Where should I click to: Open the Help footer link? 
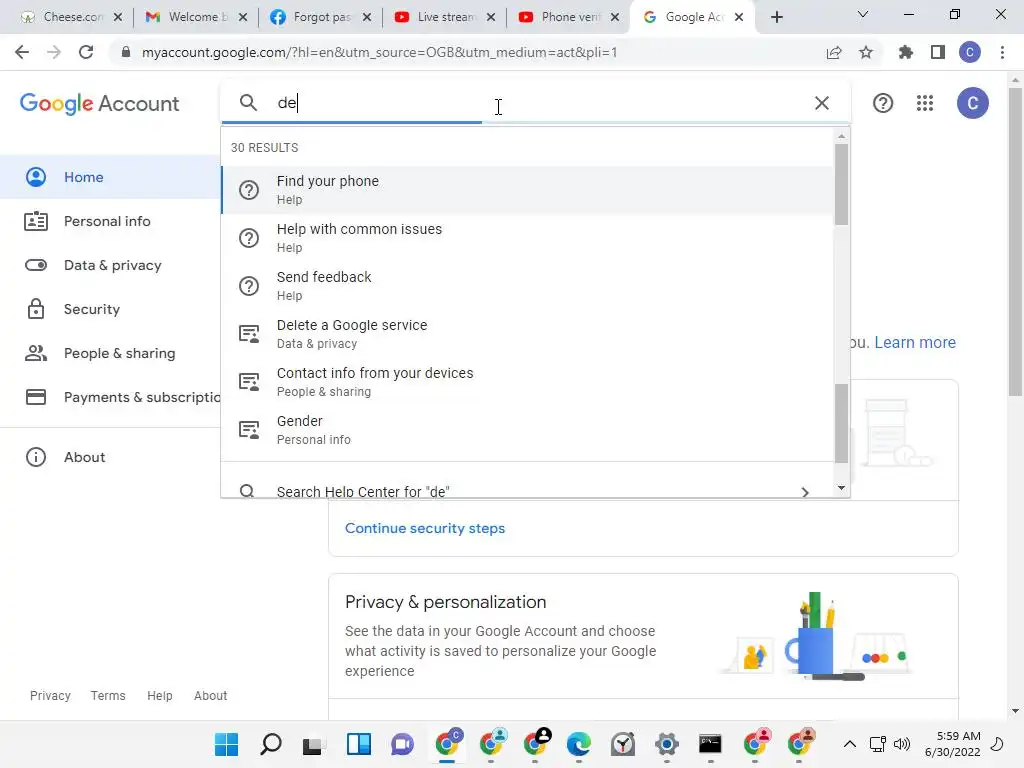tap(159, 696)
